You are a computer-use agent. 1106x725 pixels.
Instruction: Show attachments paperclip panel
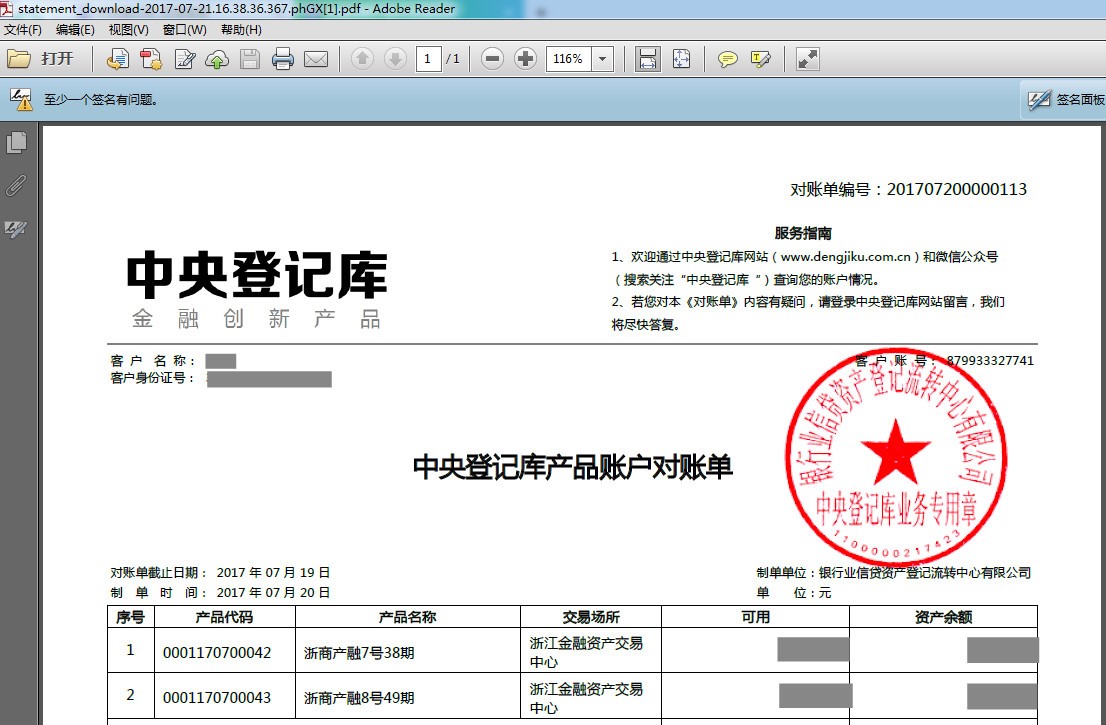16,186
